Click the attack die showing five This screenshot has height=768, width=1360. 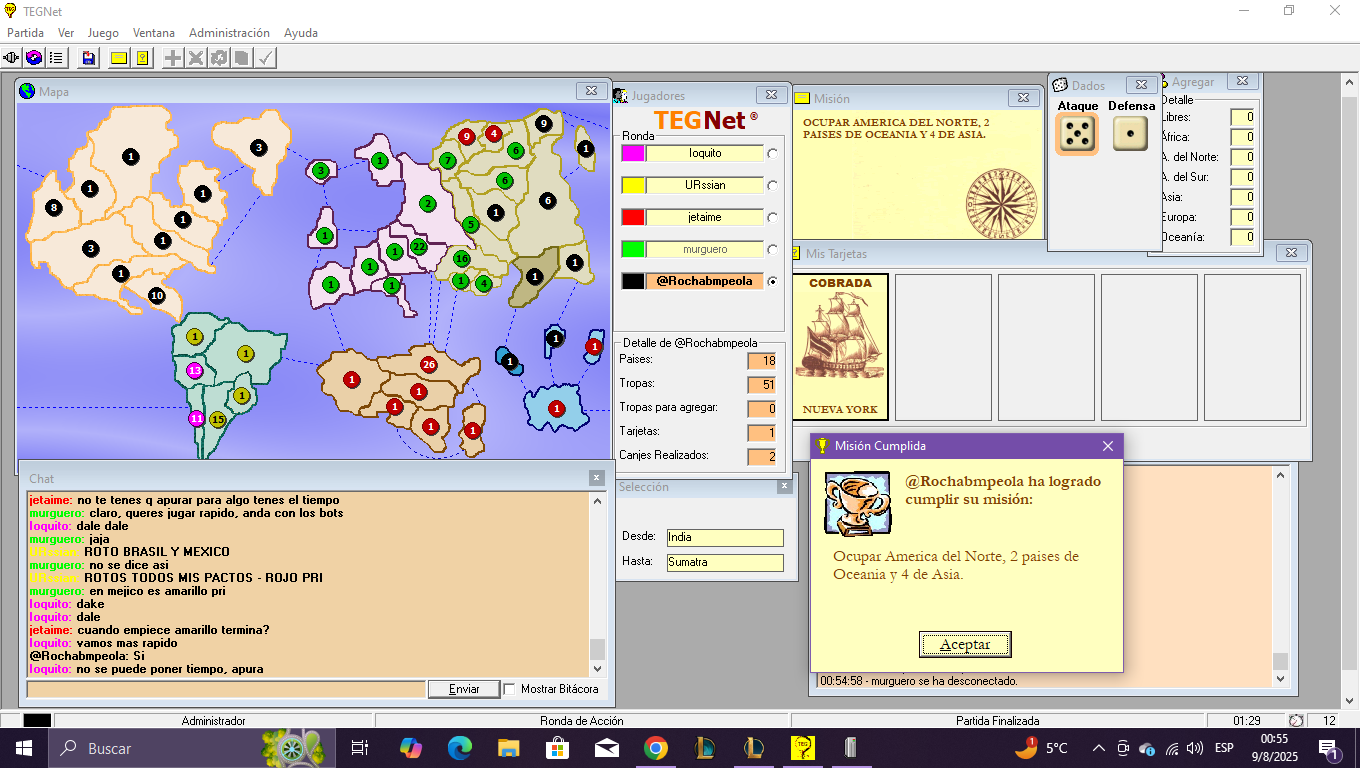(1077, 133)
